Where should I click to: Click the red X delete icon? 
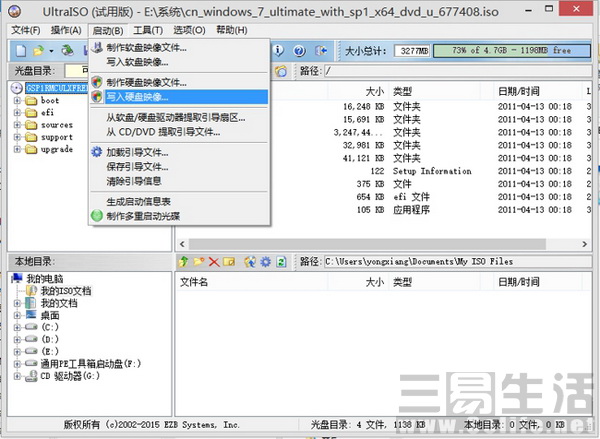click(x=214, y=262)
